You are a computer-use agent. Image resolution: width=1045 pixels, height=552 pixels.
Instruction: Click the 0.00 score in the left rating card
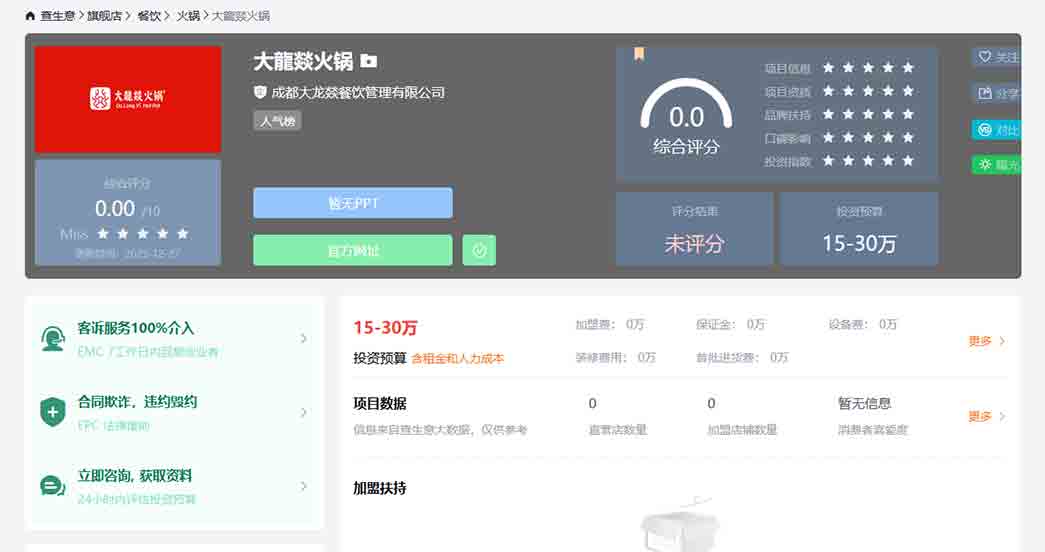coord(115,209)
